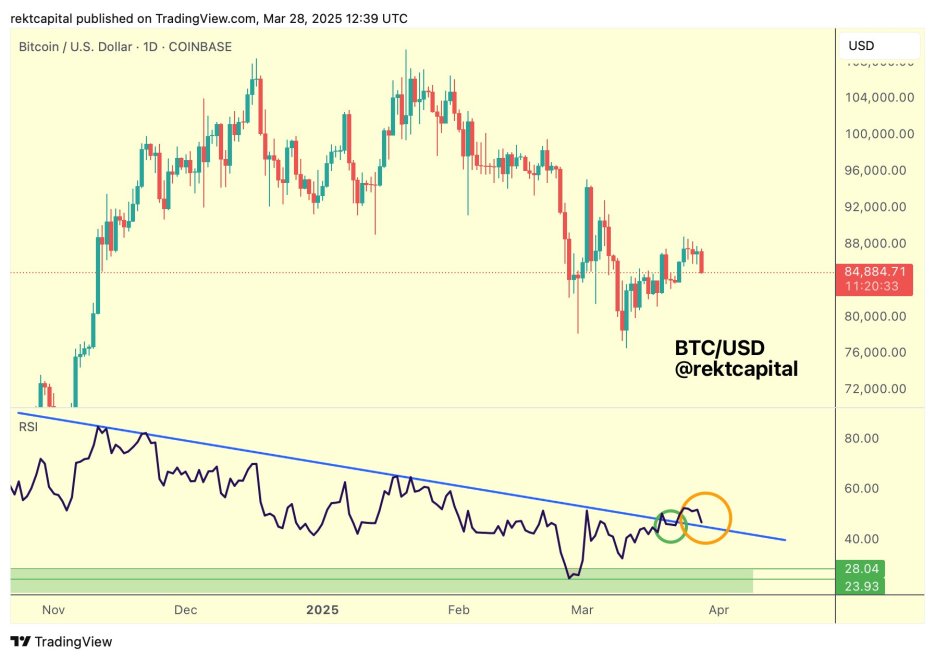The width and height of the screenshot is (935, 660).
Task: Click the 100,000.00 price axis label
Action: [x=879, y=134]
